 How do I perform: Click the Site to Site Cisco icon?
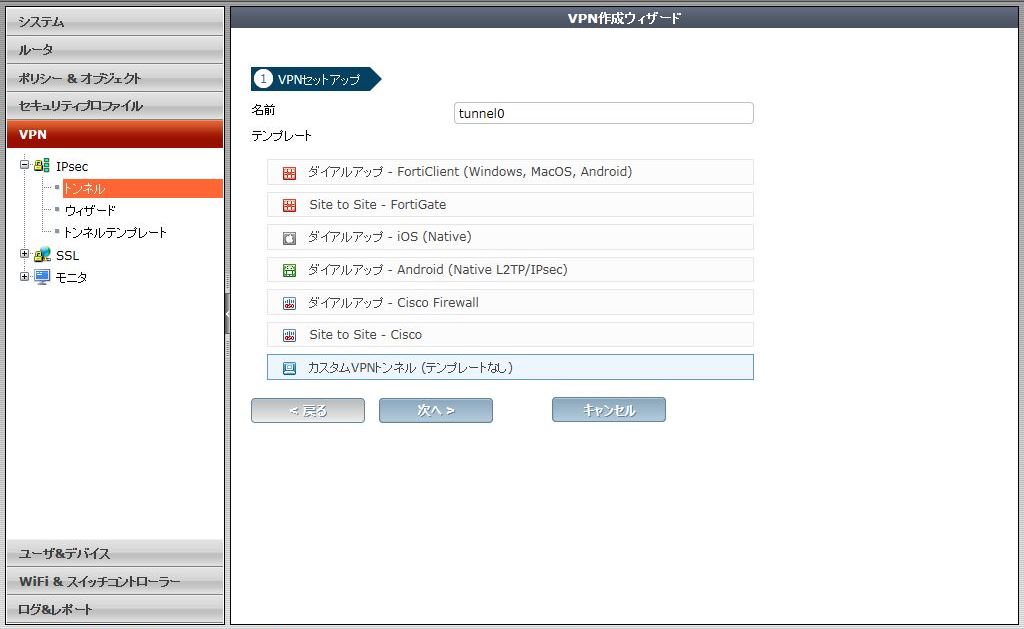289,335
